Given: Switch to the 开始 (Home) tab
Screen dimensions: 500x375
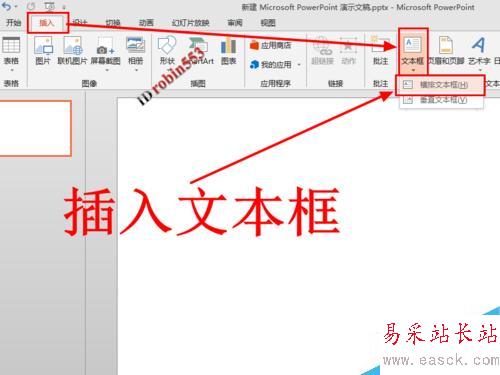Looking at the screenshot, I should click(13, 23).
